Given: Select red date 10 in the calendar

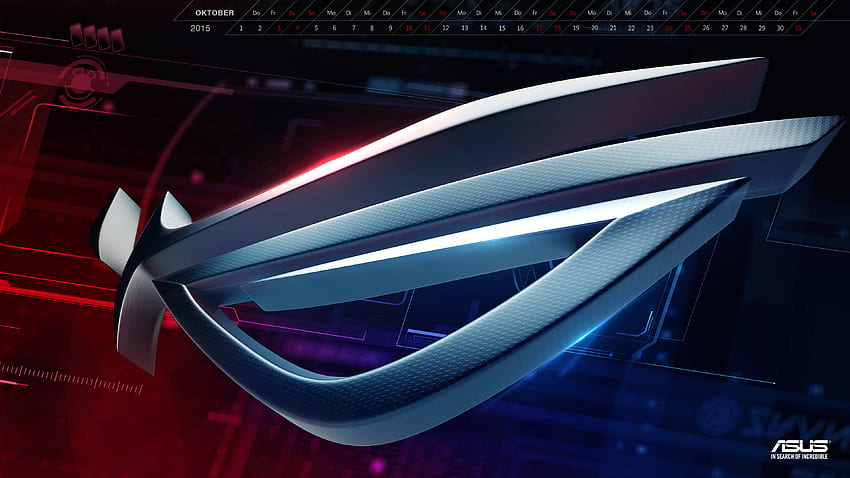Looking at the screenshot, I should [409, 28].
